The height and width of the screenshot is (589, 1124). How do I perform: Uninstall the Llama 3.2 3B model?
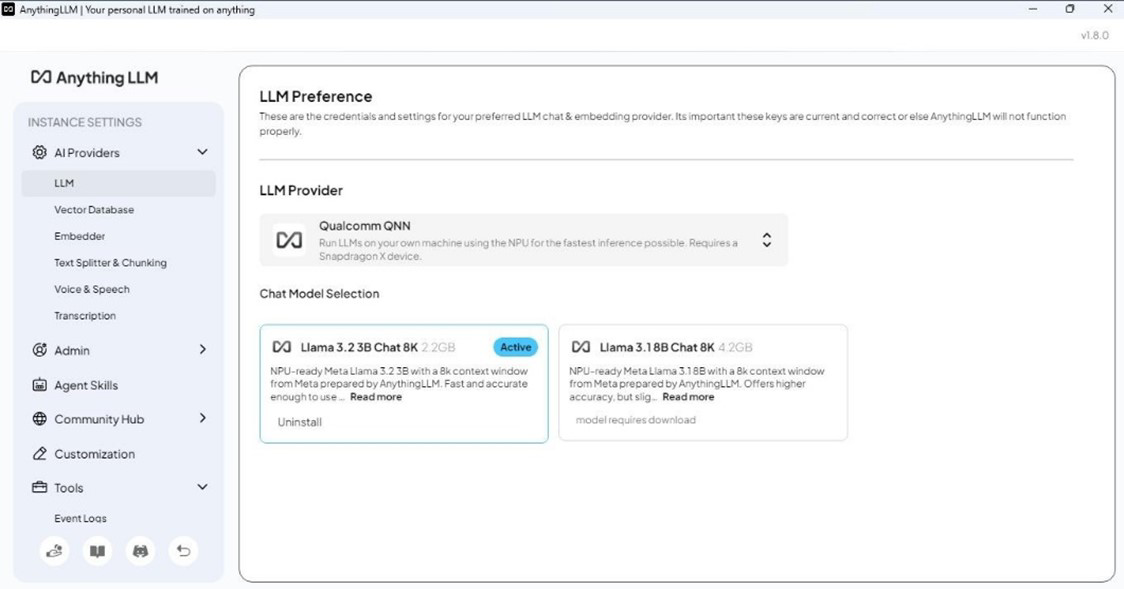(x=300, y=422)
